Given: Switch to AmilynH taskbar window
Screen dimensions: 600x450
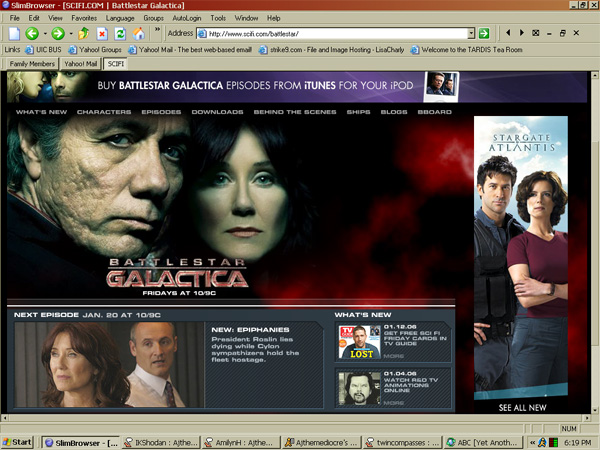Looking at the screenshot, I should (241, 443).
